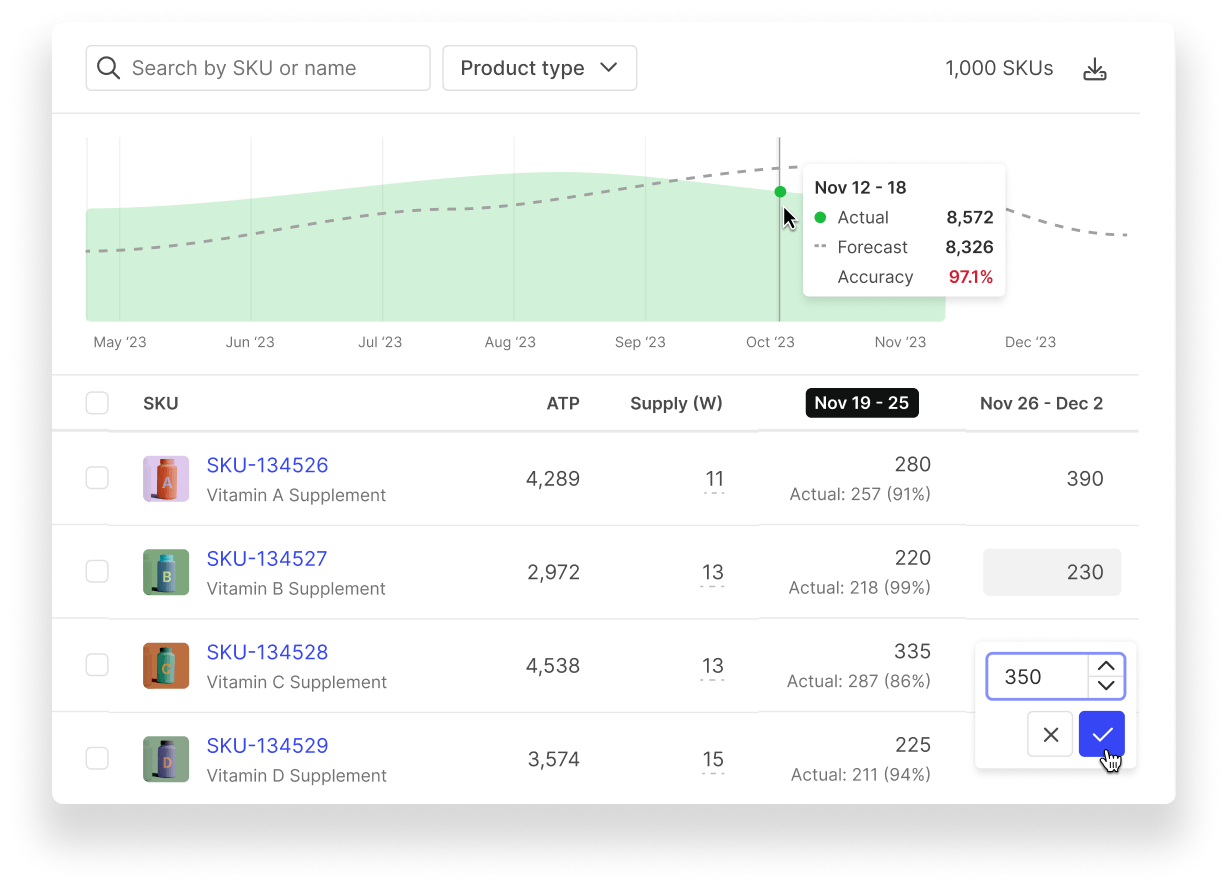Open the Product type dropdown

539,68
